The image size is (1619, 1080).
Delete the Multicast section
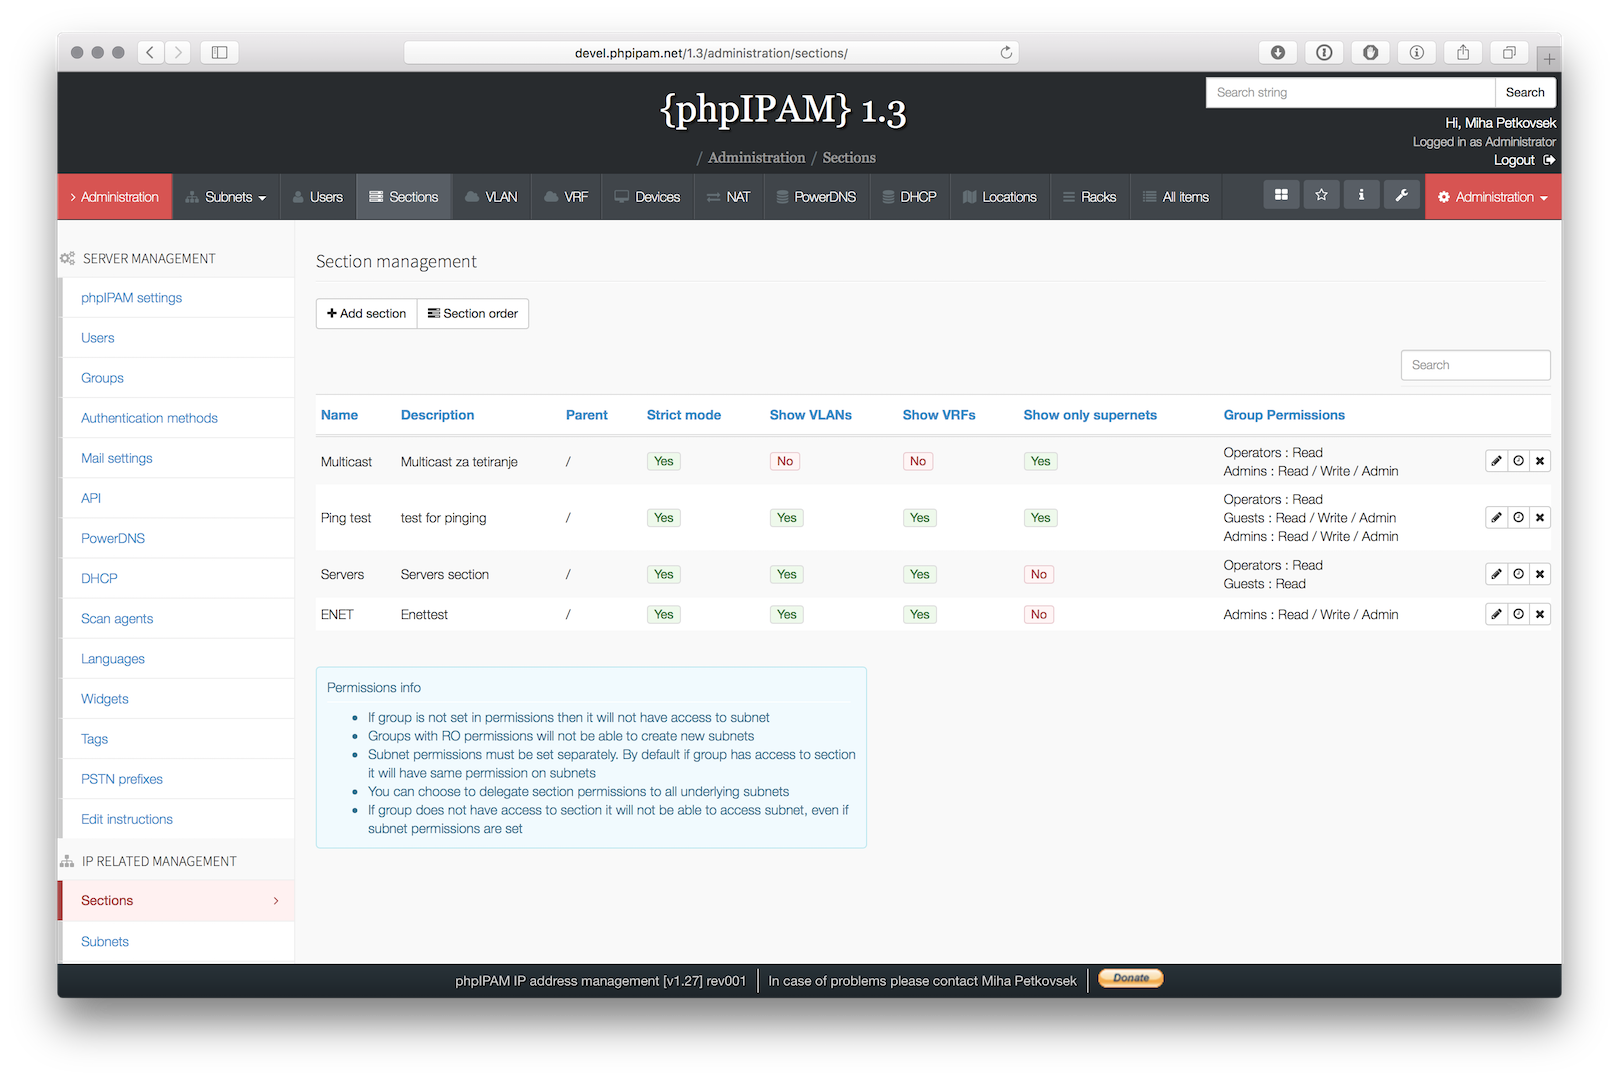pos(1540,461)
